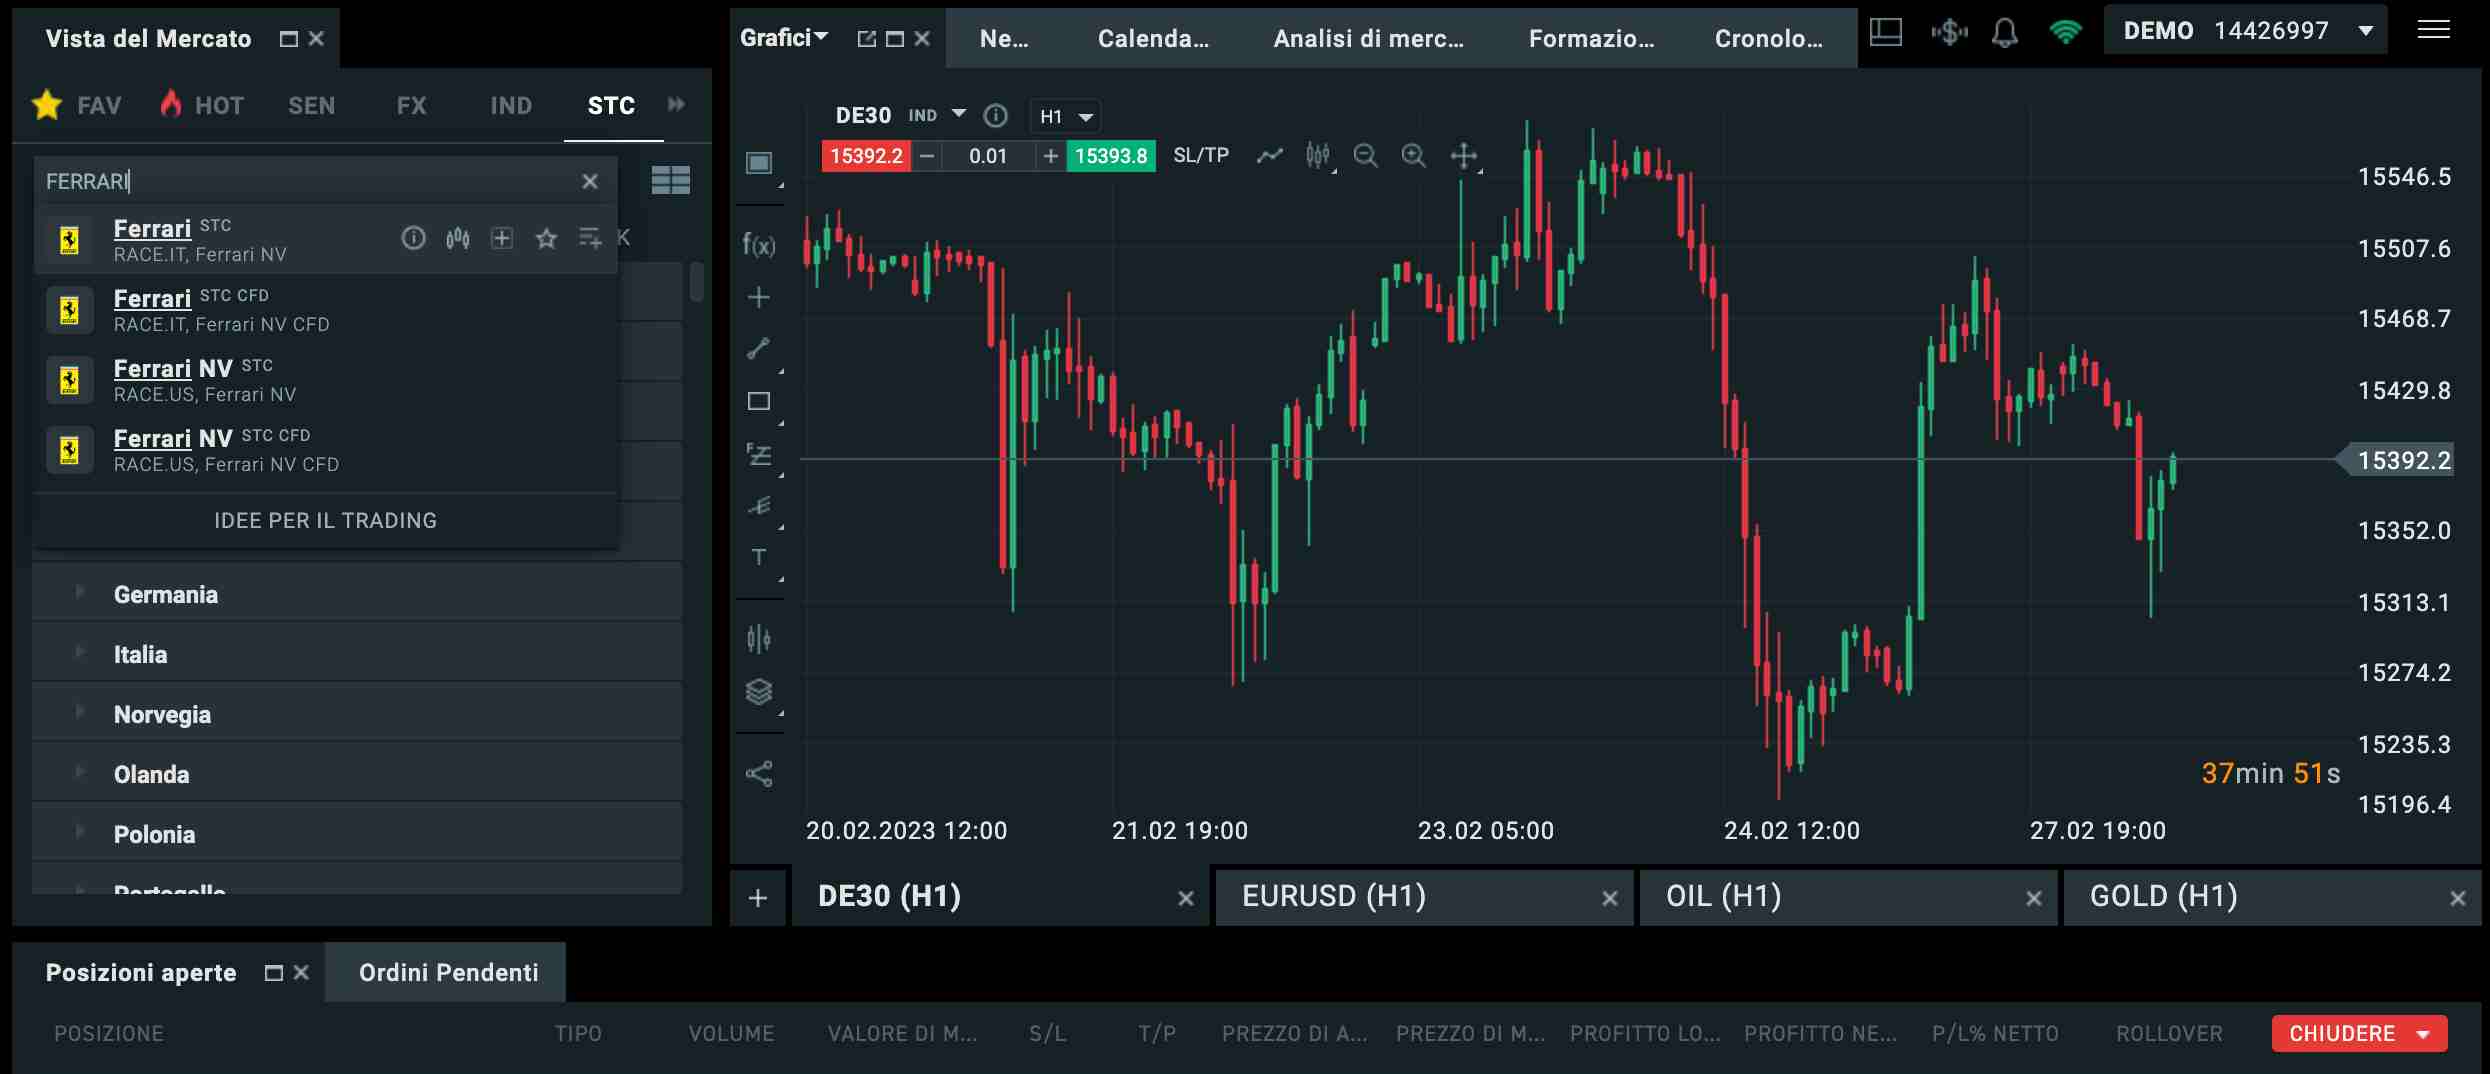2490x1074 pixels.
Task: Click the info icon on the Ferrari STC row
Action: (413, 238)
